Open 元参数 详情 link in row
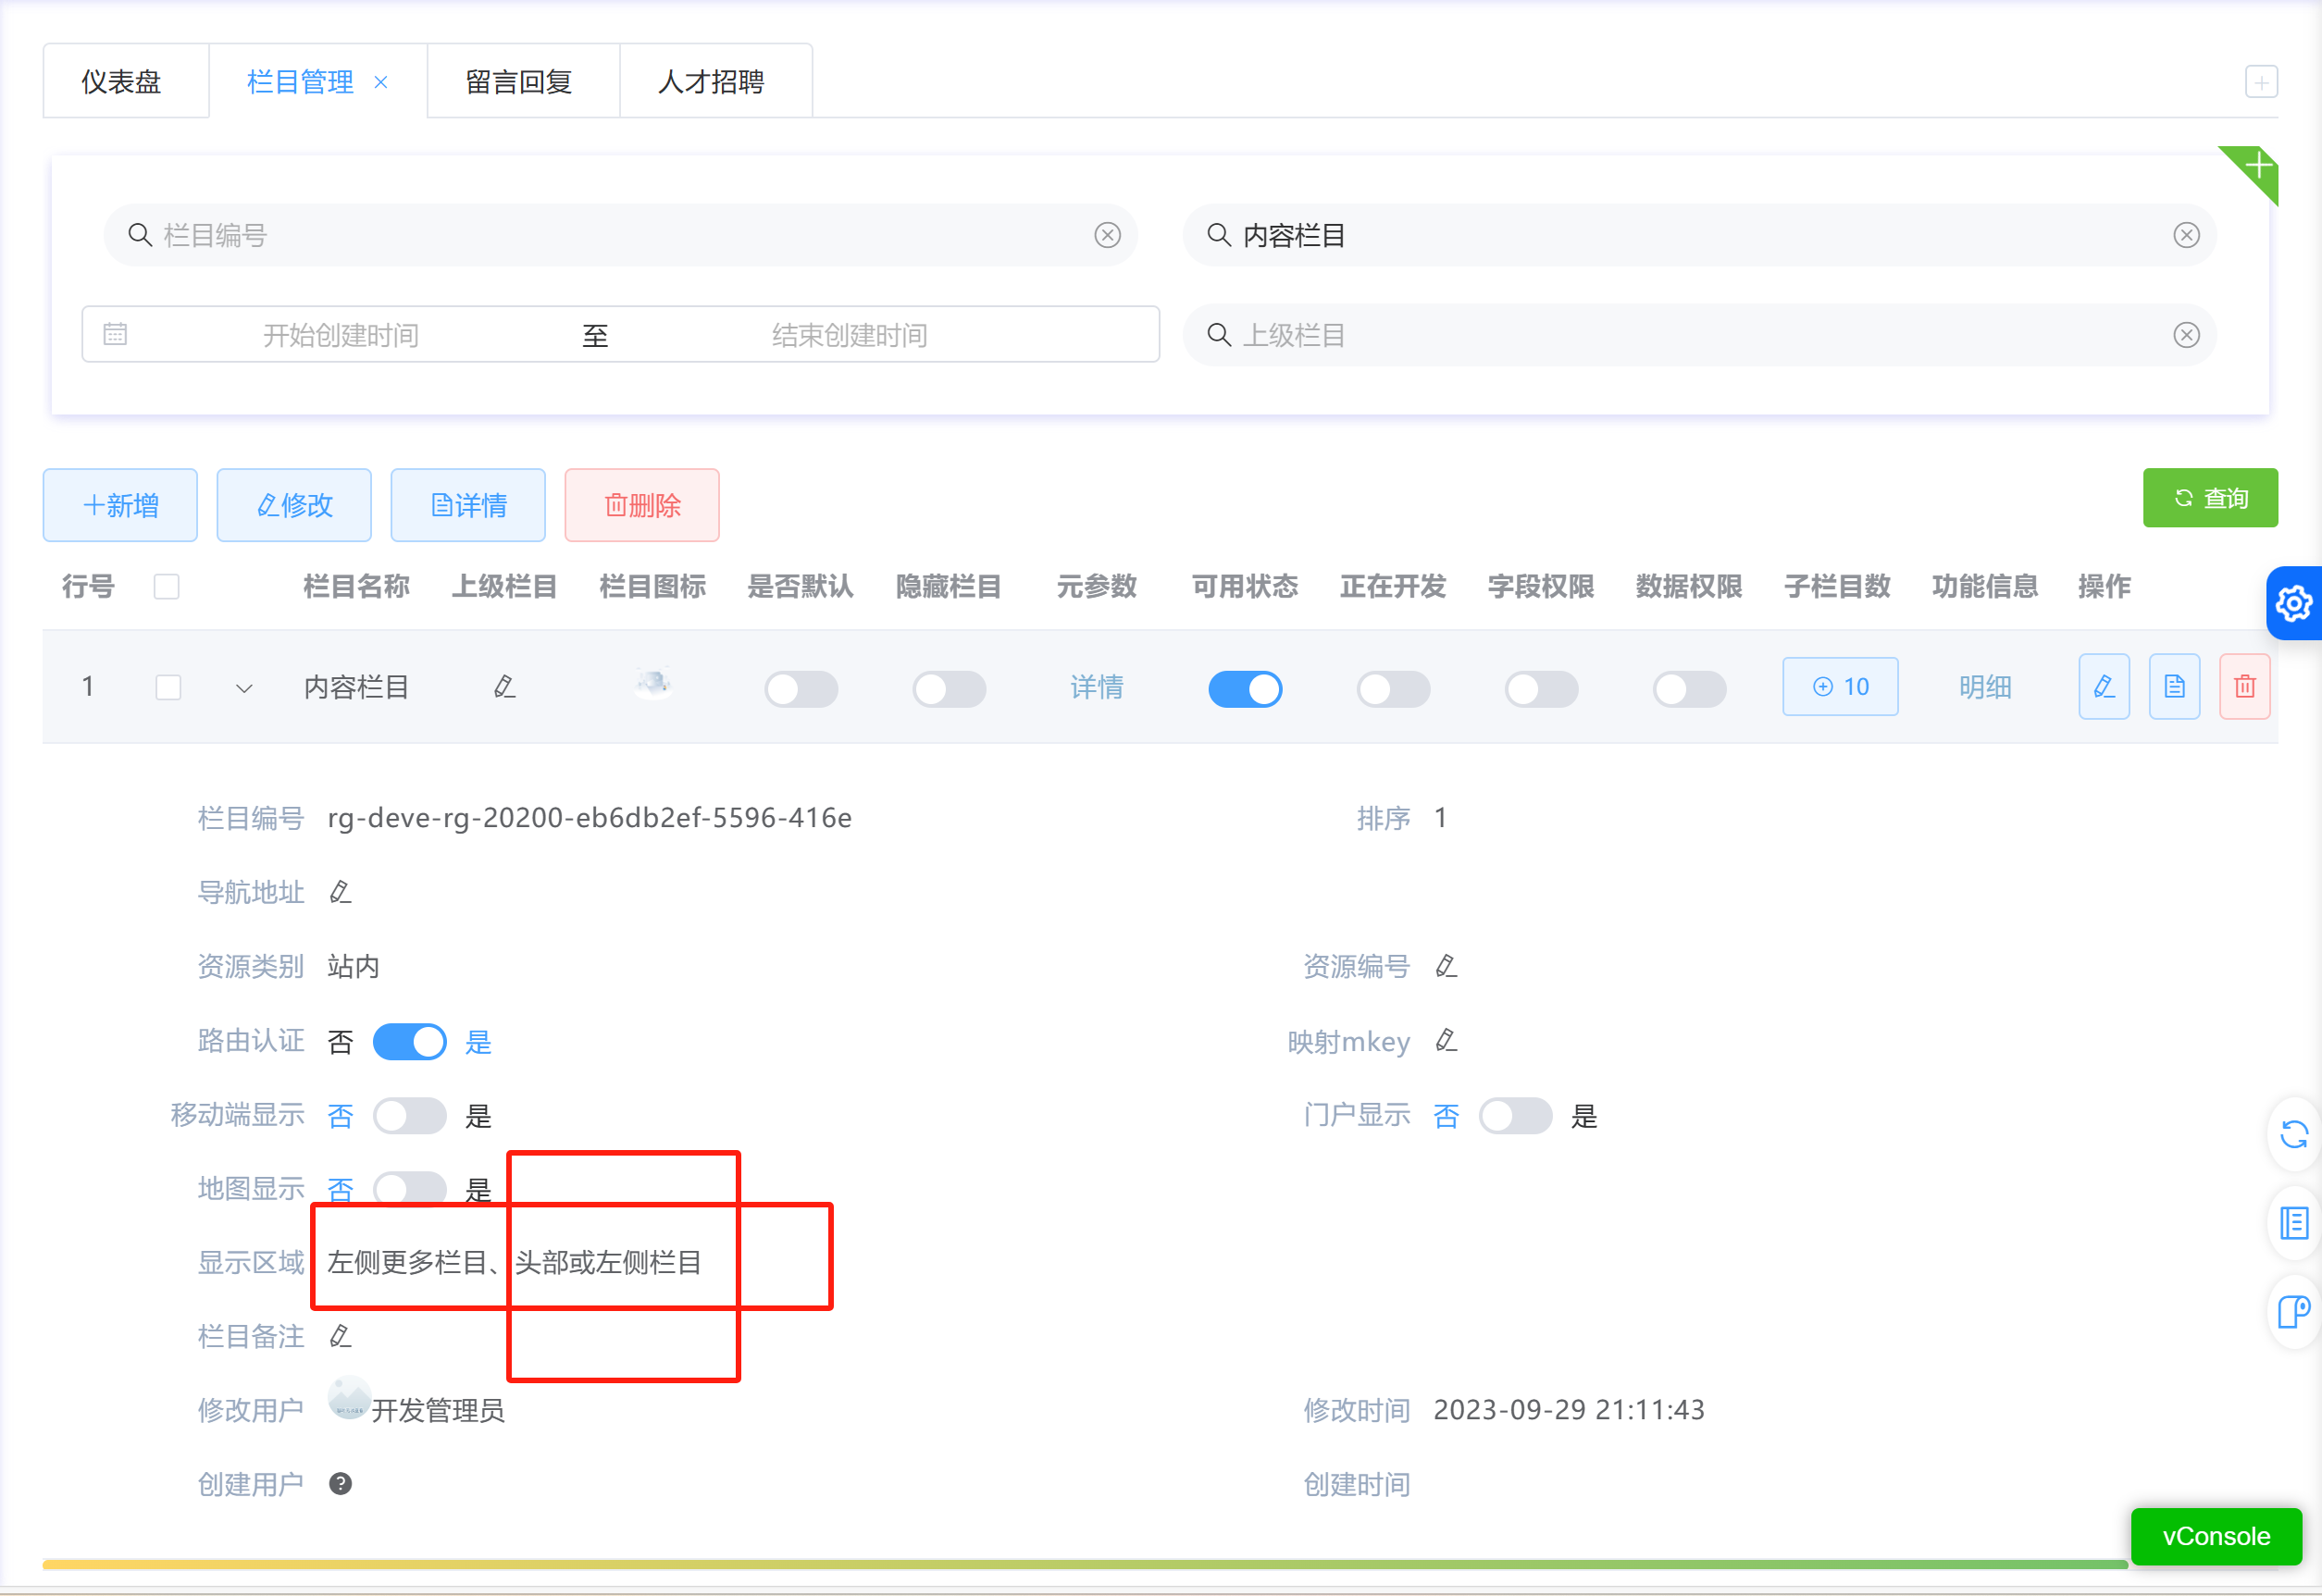Viewport: 2322px width, 1596px height. (1097, 687)
